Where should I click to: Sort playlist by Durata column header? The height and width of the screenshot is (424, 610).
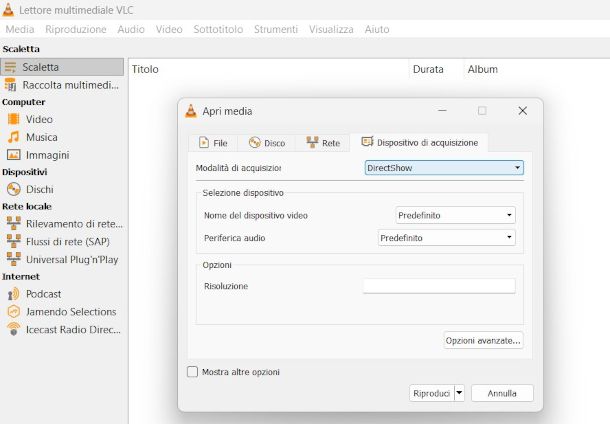[x=436, y=69]
